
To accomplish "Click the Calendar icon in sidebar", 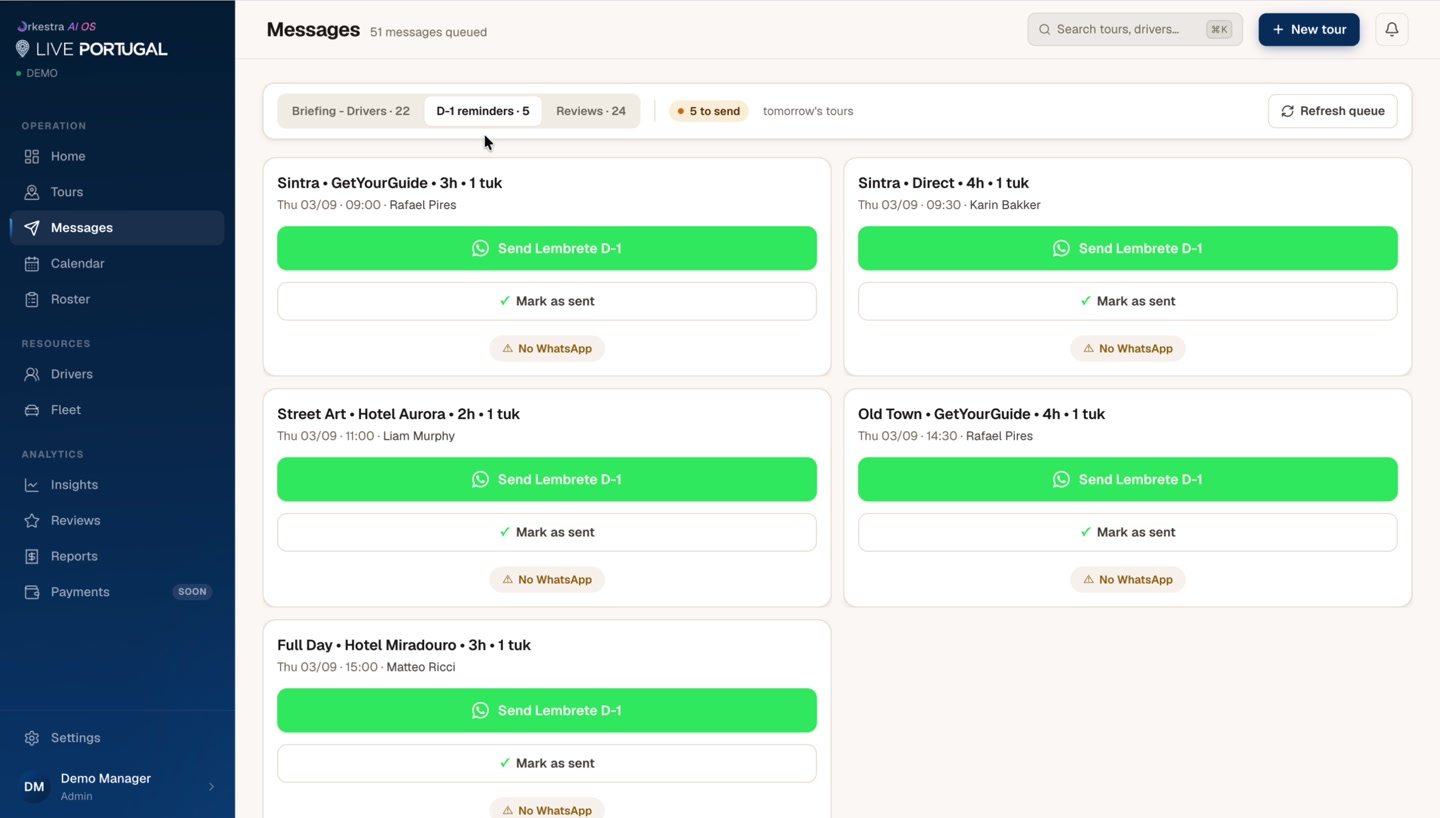I will pos(32,264).
